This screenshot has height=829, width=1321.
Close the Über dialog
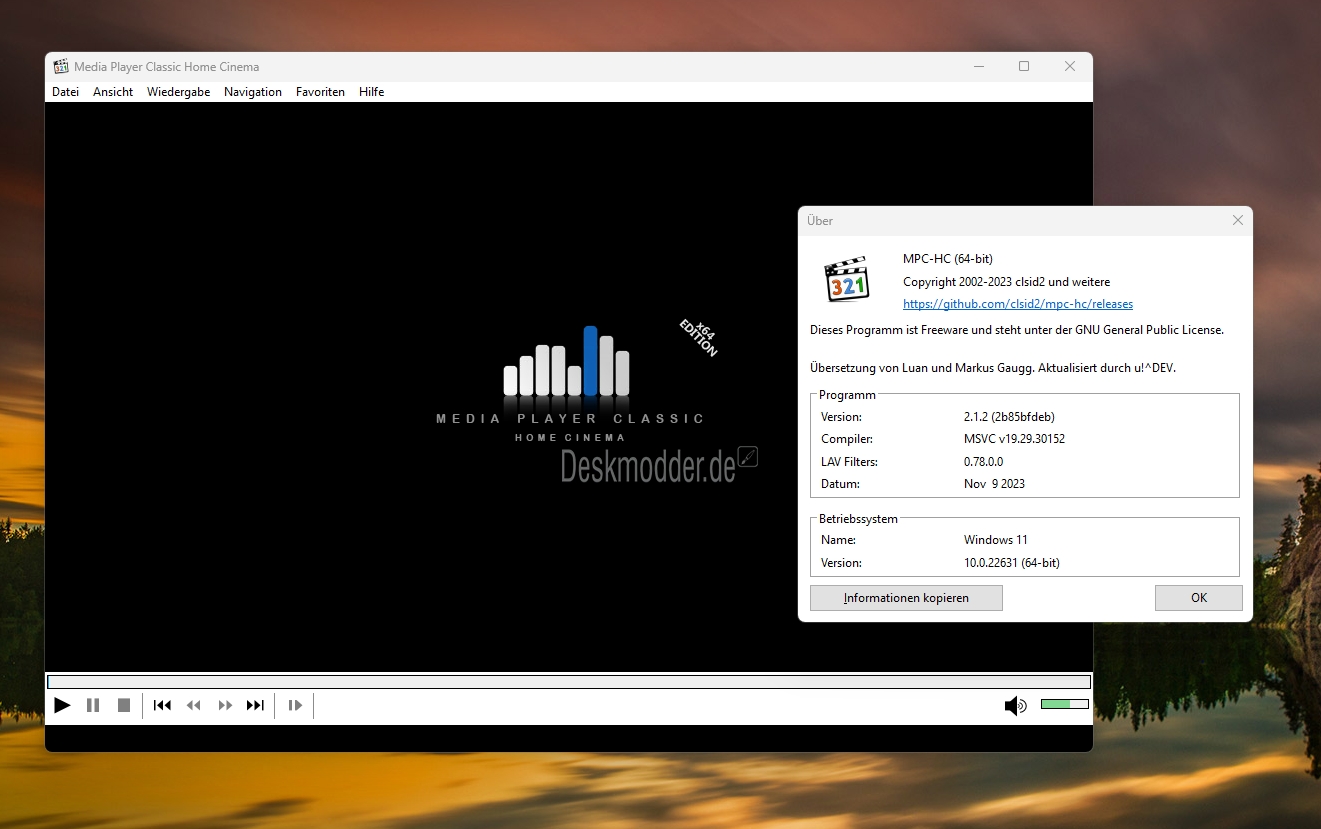click(x=1238, y=220)
